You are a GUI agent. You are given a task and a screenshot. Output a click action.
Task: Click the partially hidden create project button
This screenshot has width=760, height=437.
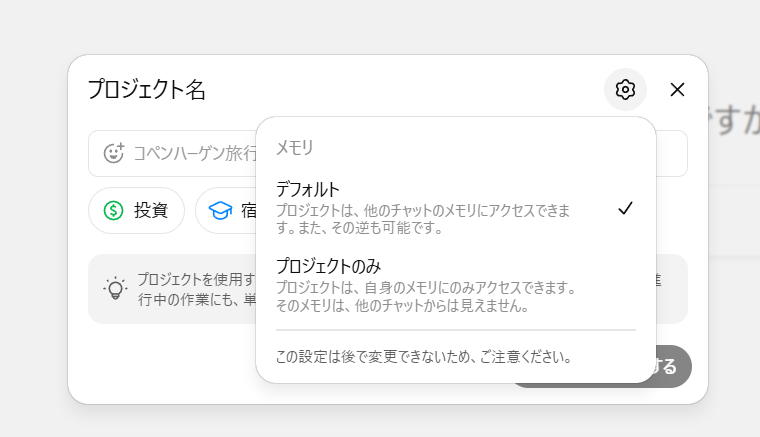[x=674, y=366]
